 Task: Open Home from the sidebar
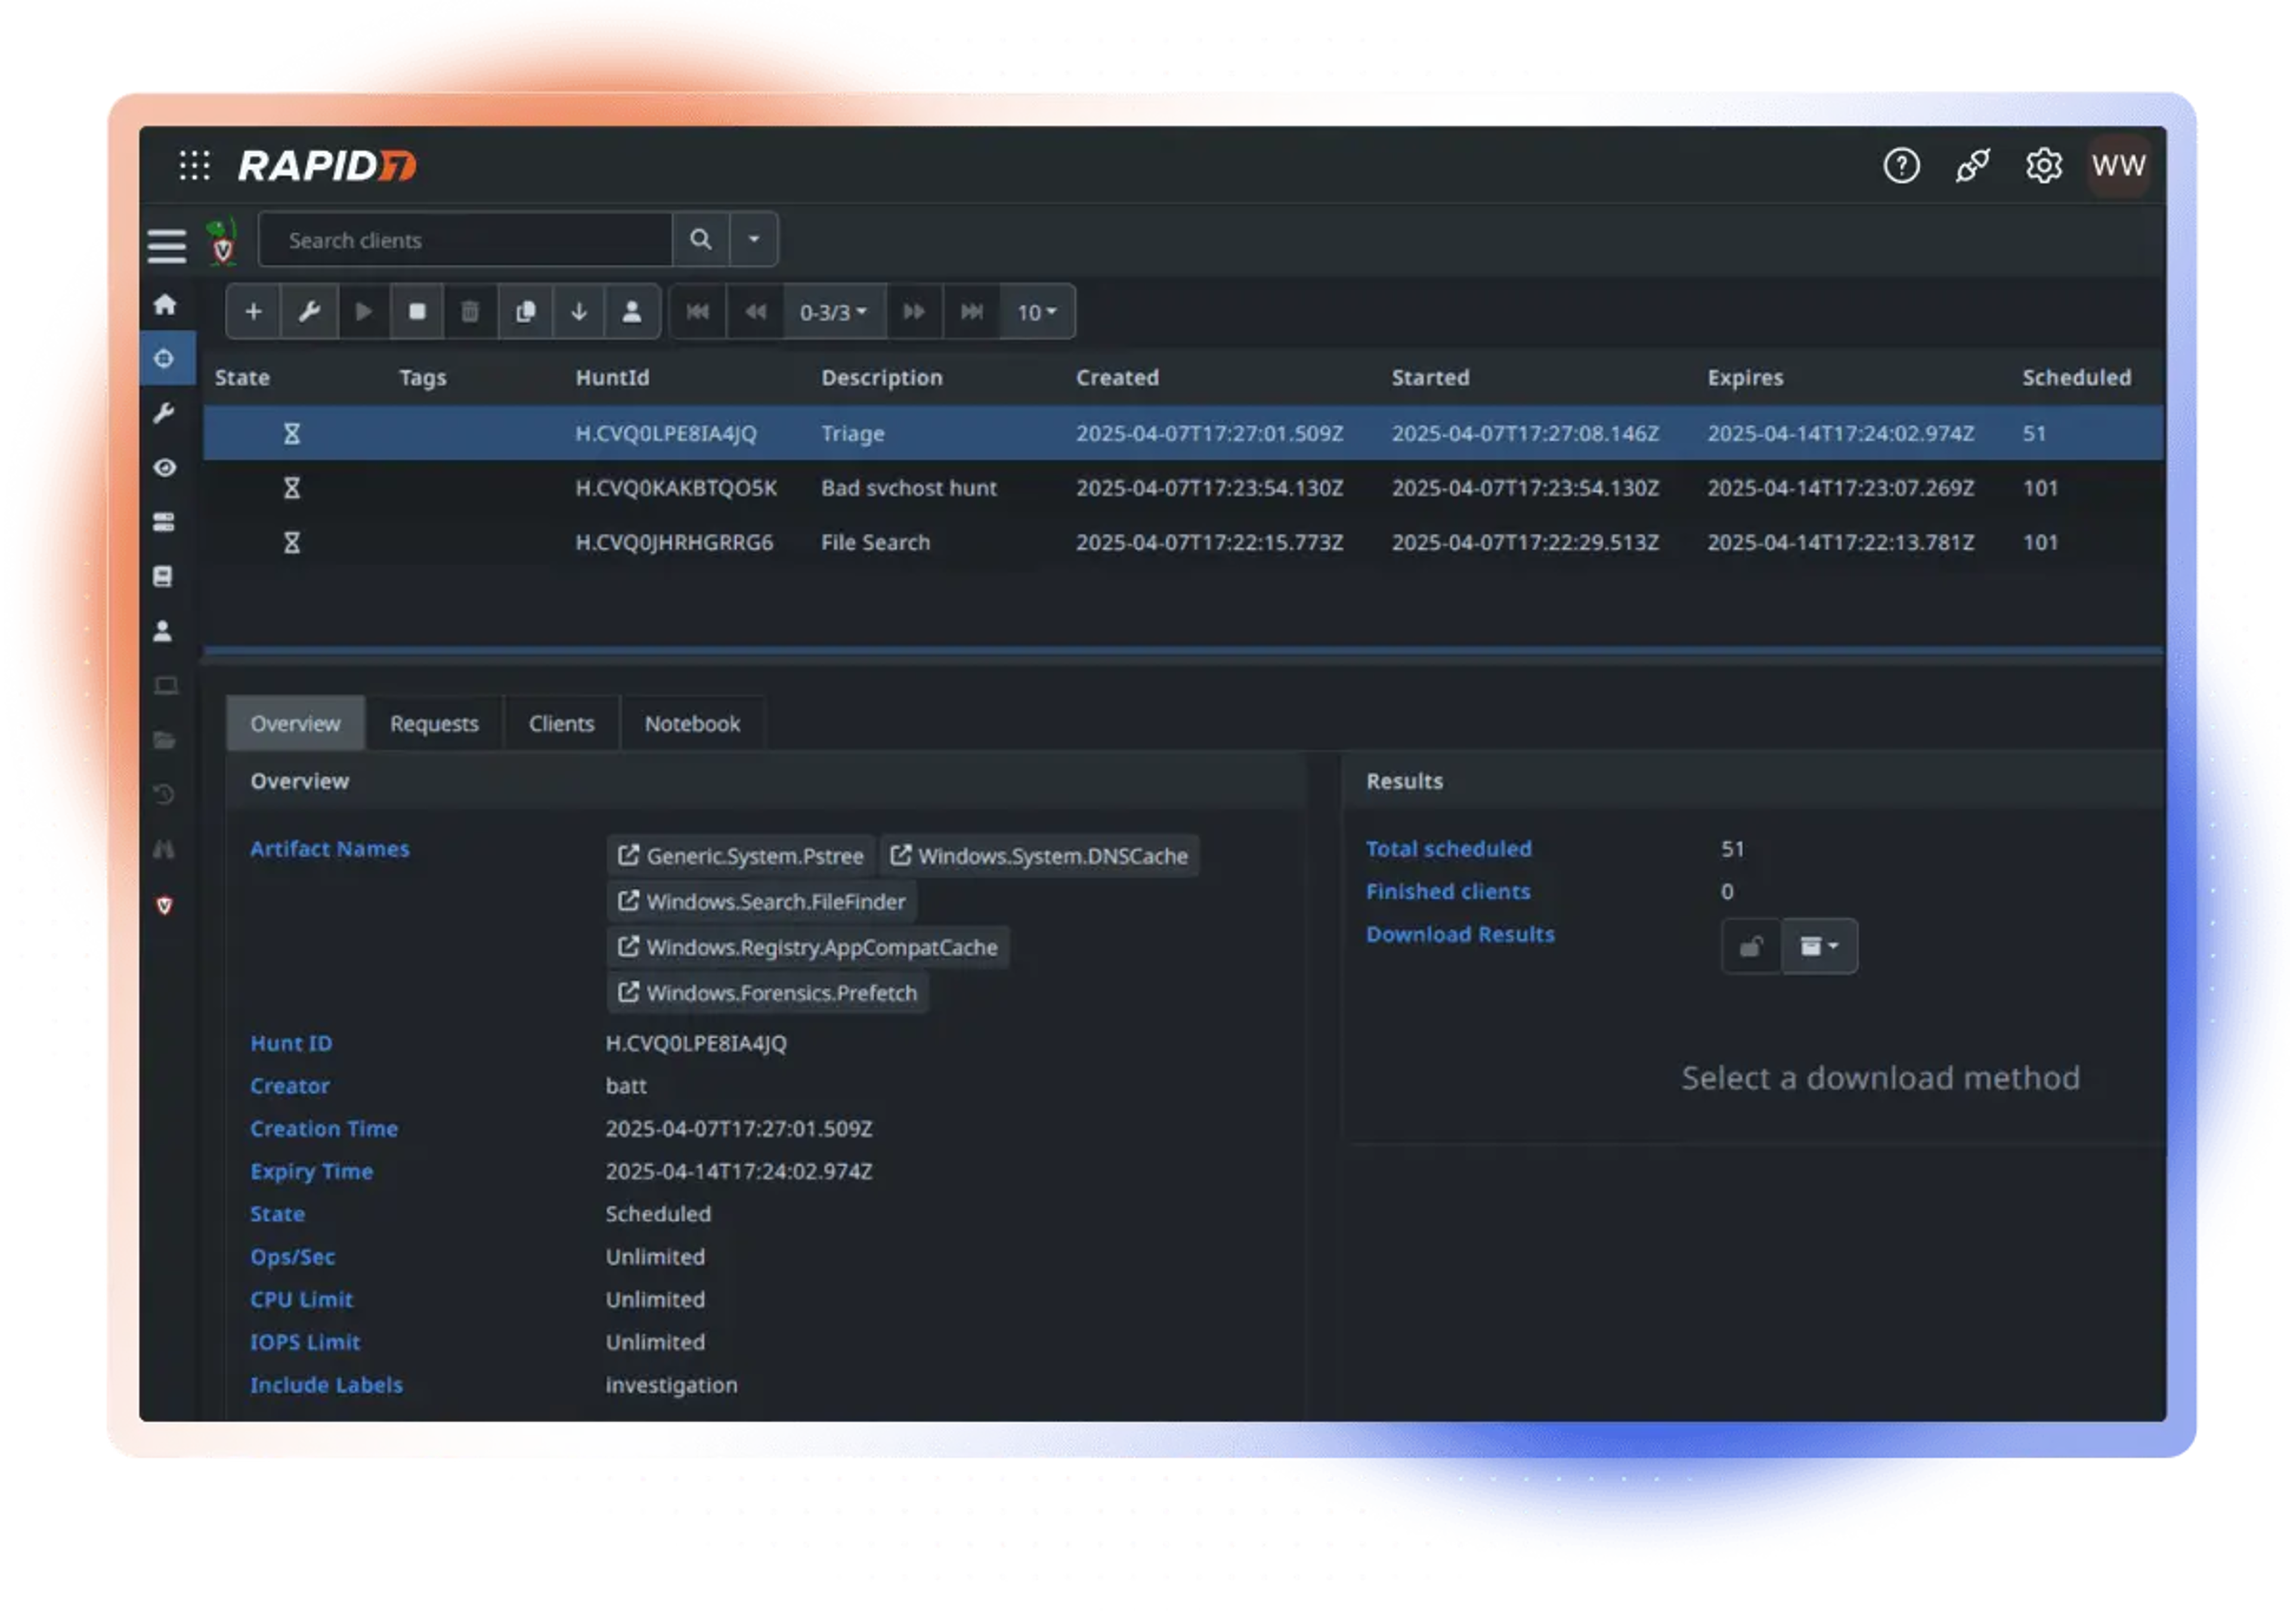click(x=165, y=304)
